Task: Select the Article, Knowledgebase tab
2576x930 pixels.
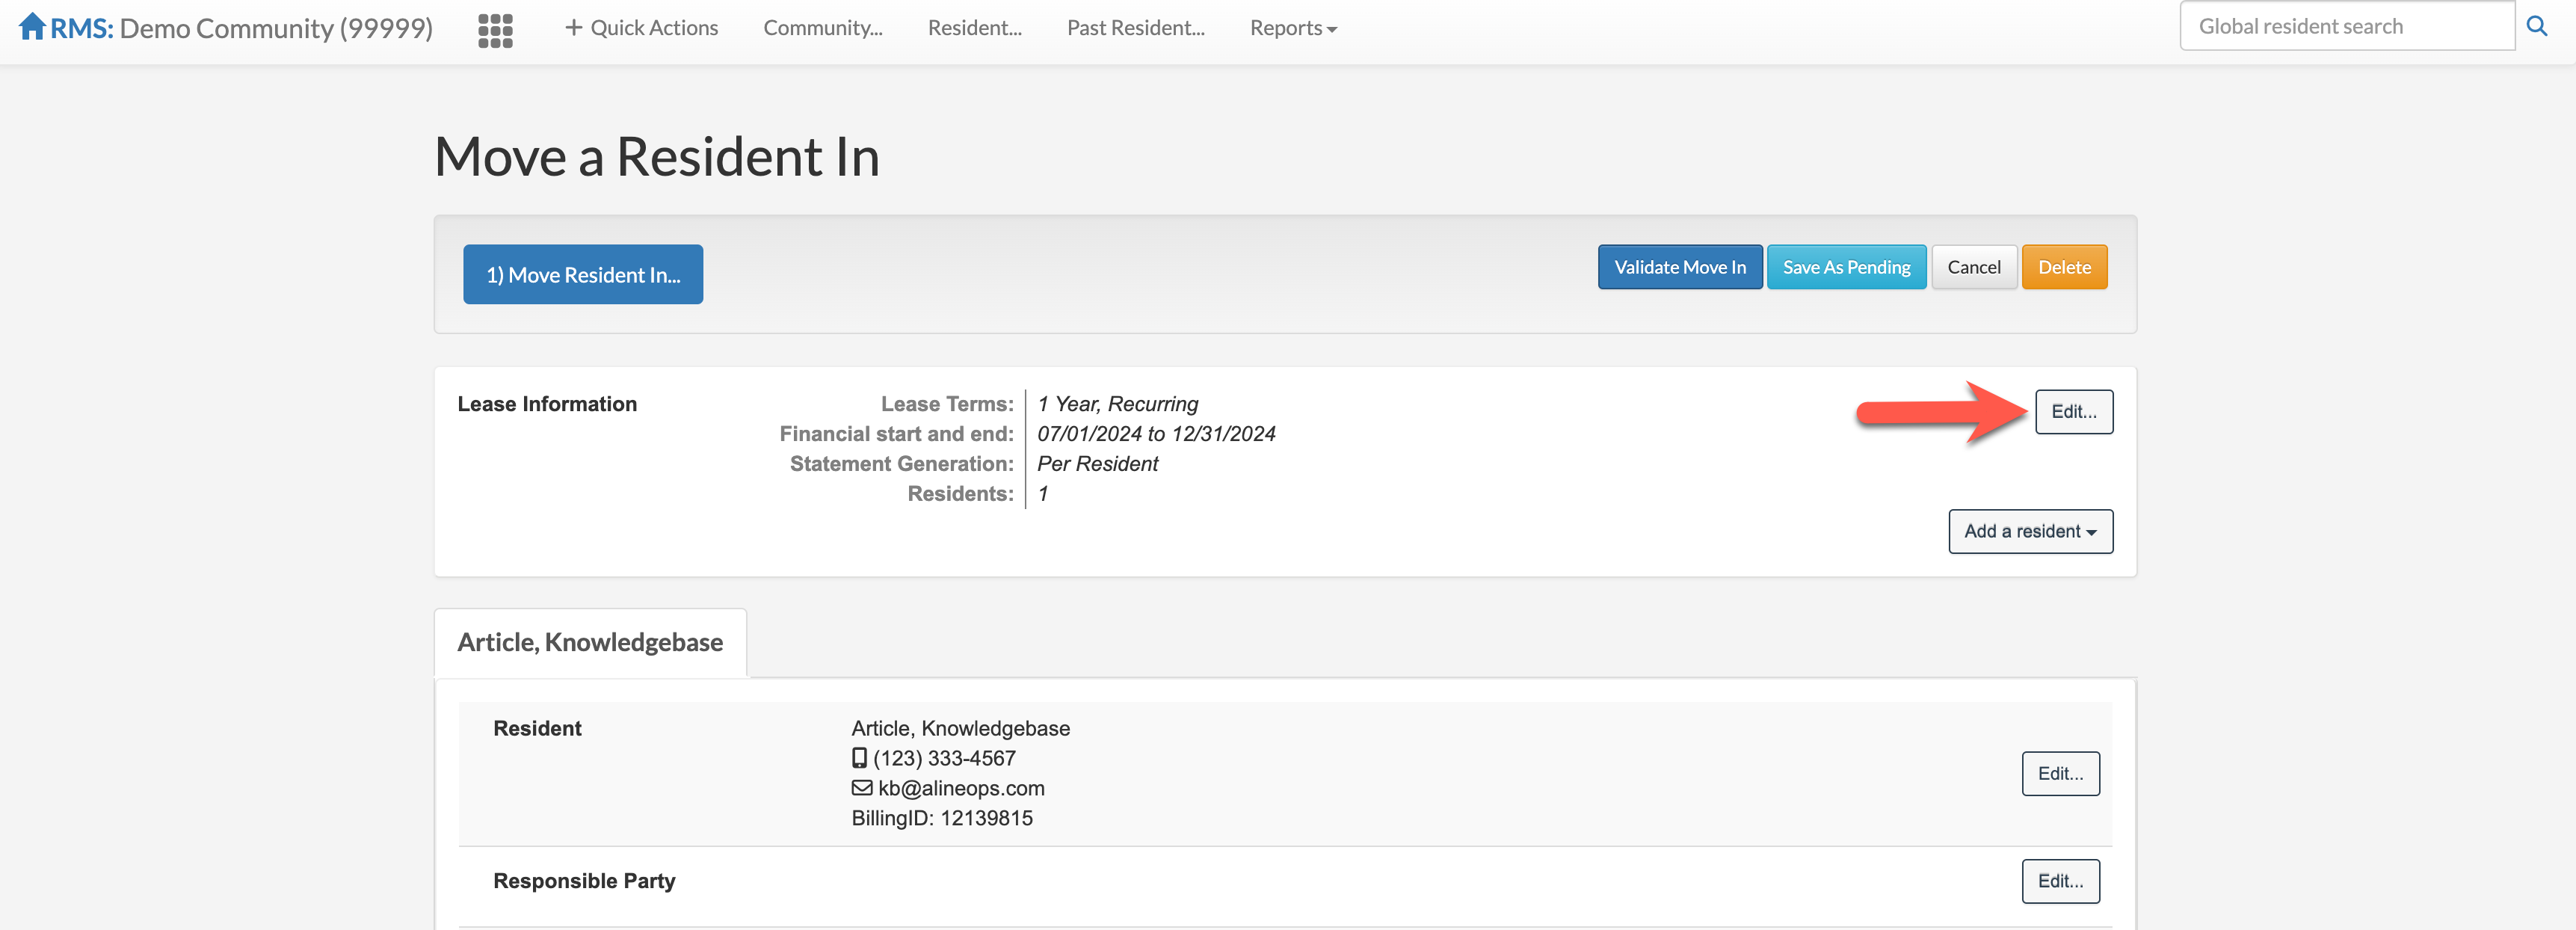Action: point(590,643)
